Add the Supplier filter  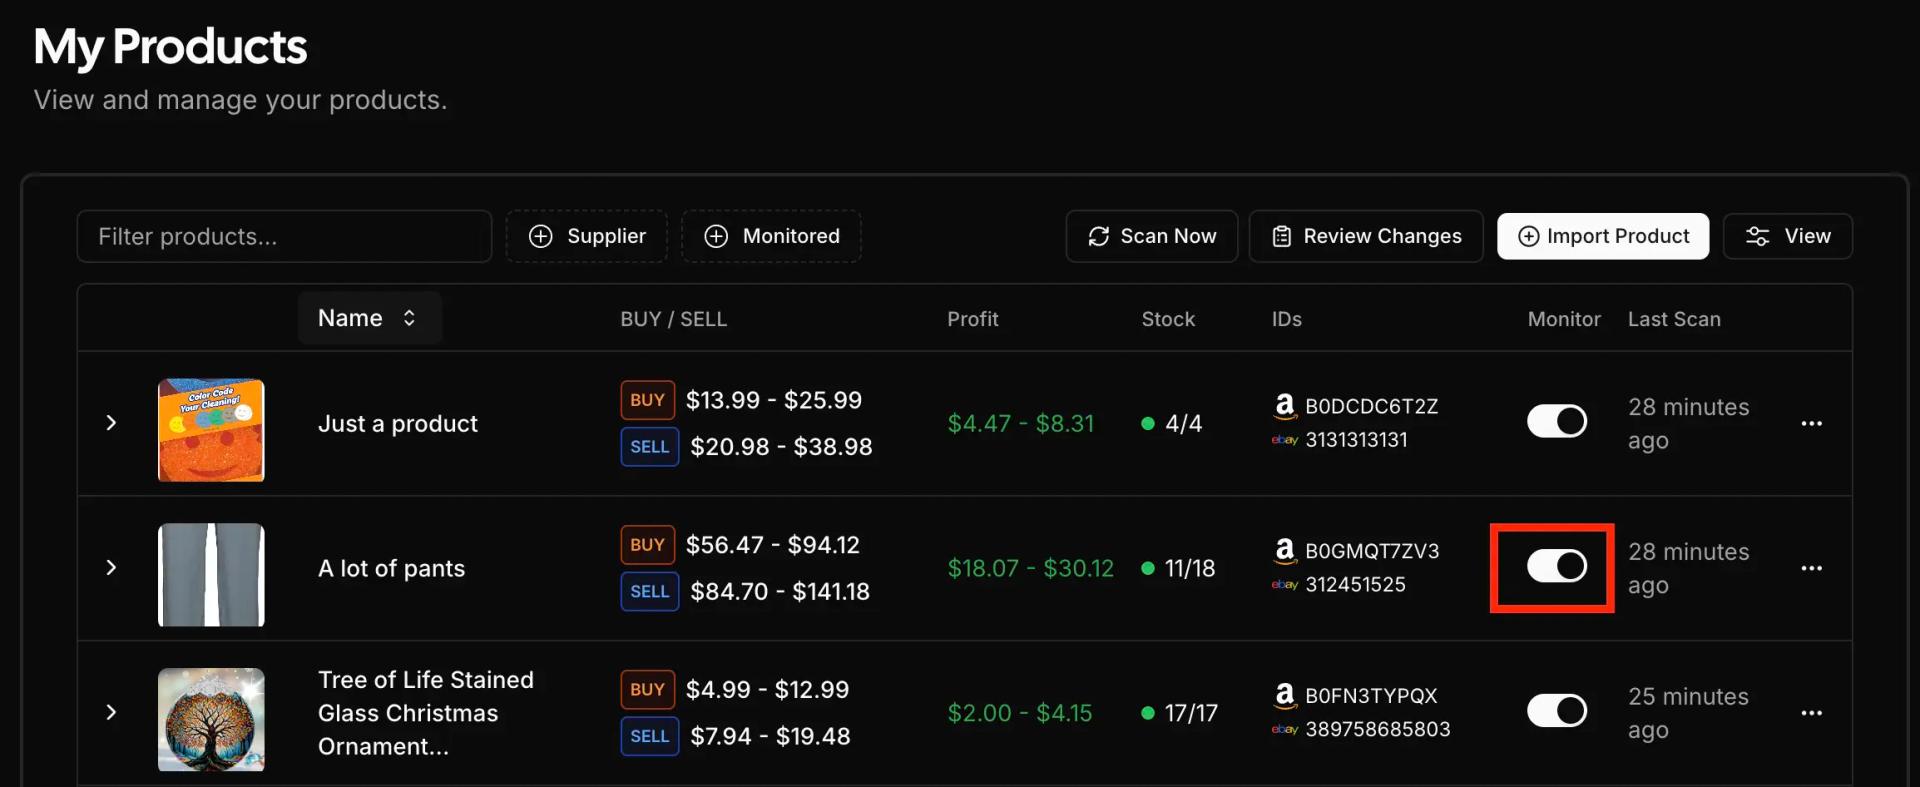(587, 236)
